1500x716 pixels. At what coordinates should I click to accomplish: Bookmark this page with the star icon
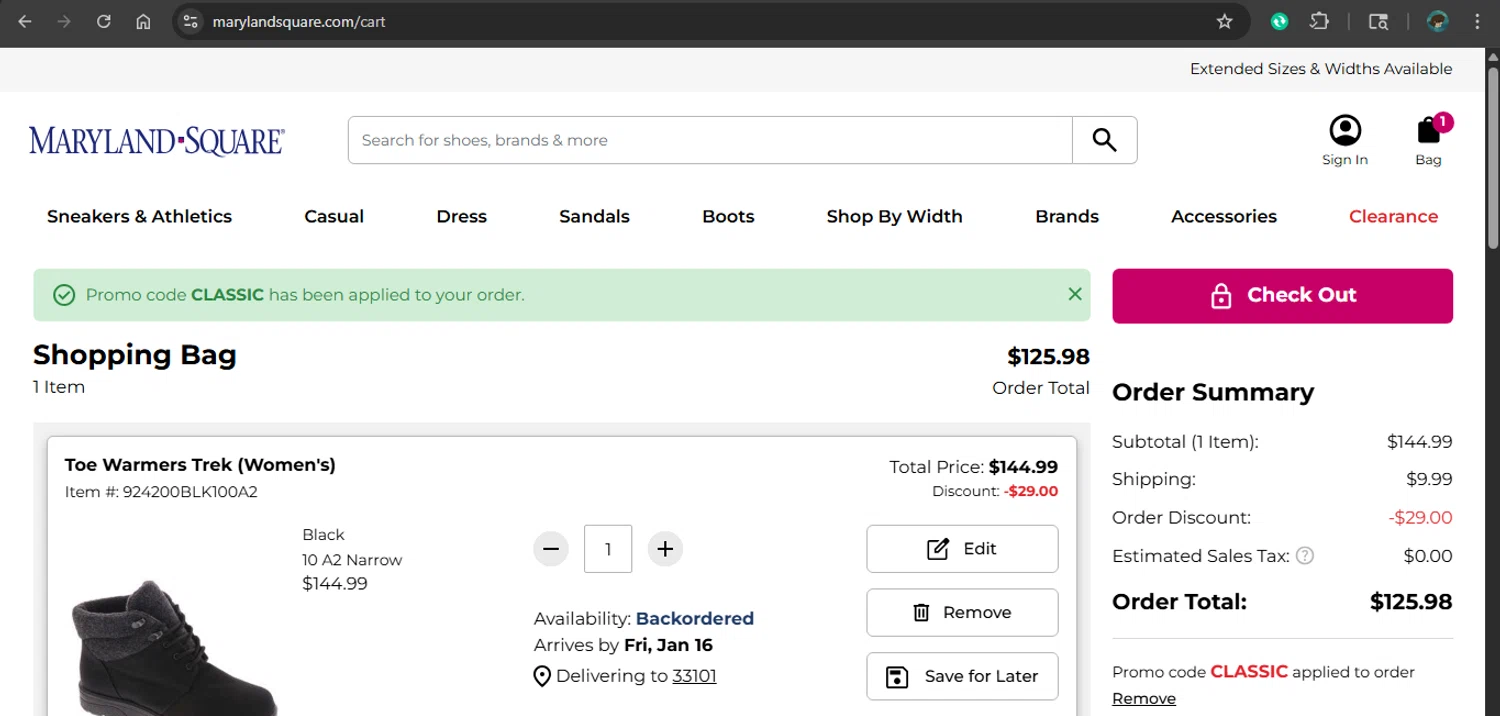(x=1224, y=21)
